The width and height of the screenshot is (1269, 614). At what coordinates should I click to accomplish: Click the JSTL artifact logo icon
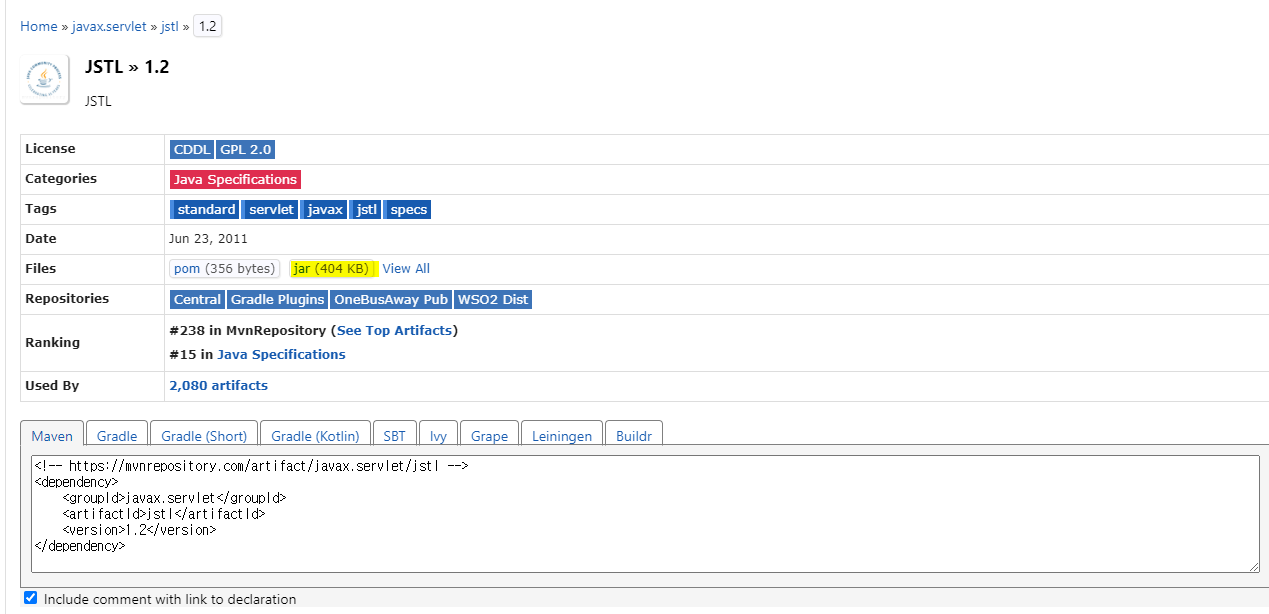pos(45,79)
